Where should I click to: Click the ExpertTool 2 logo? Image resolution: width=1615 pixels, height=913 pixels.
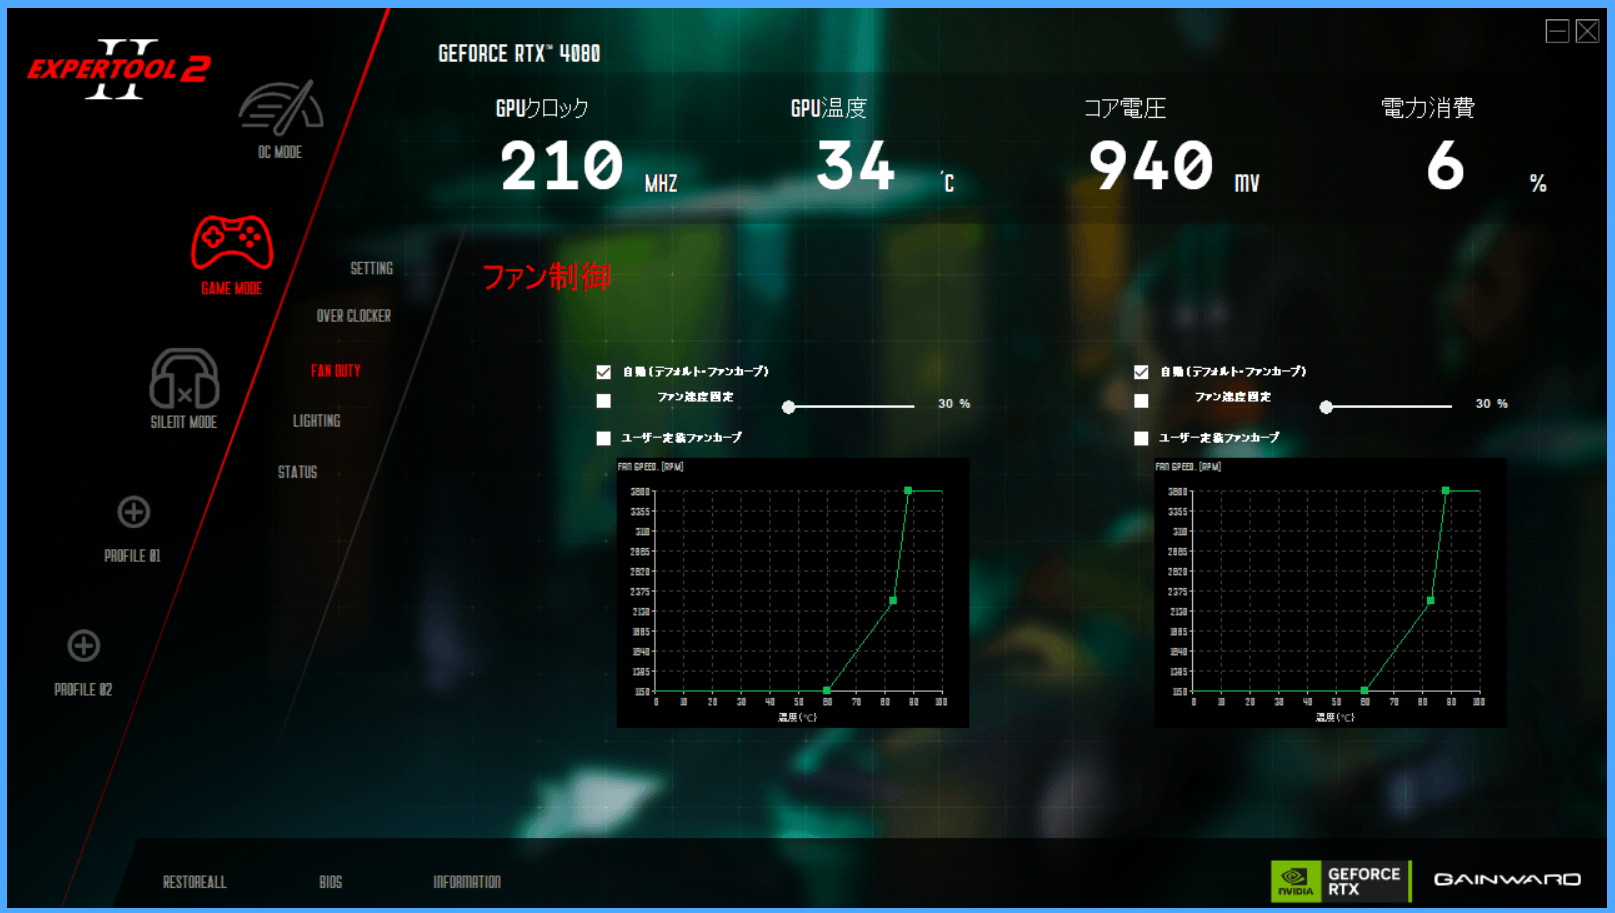tap(119, 69)
